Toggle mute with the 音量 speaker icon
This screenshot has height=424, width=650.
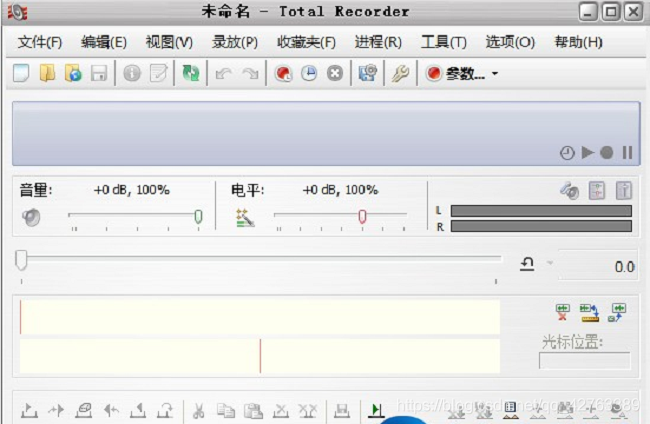[x=31, y=217]
